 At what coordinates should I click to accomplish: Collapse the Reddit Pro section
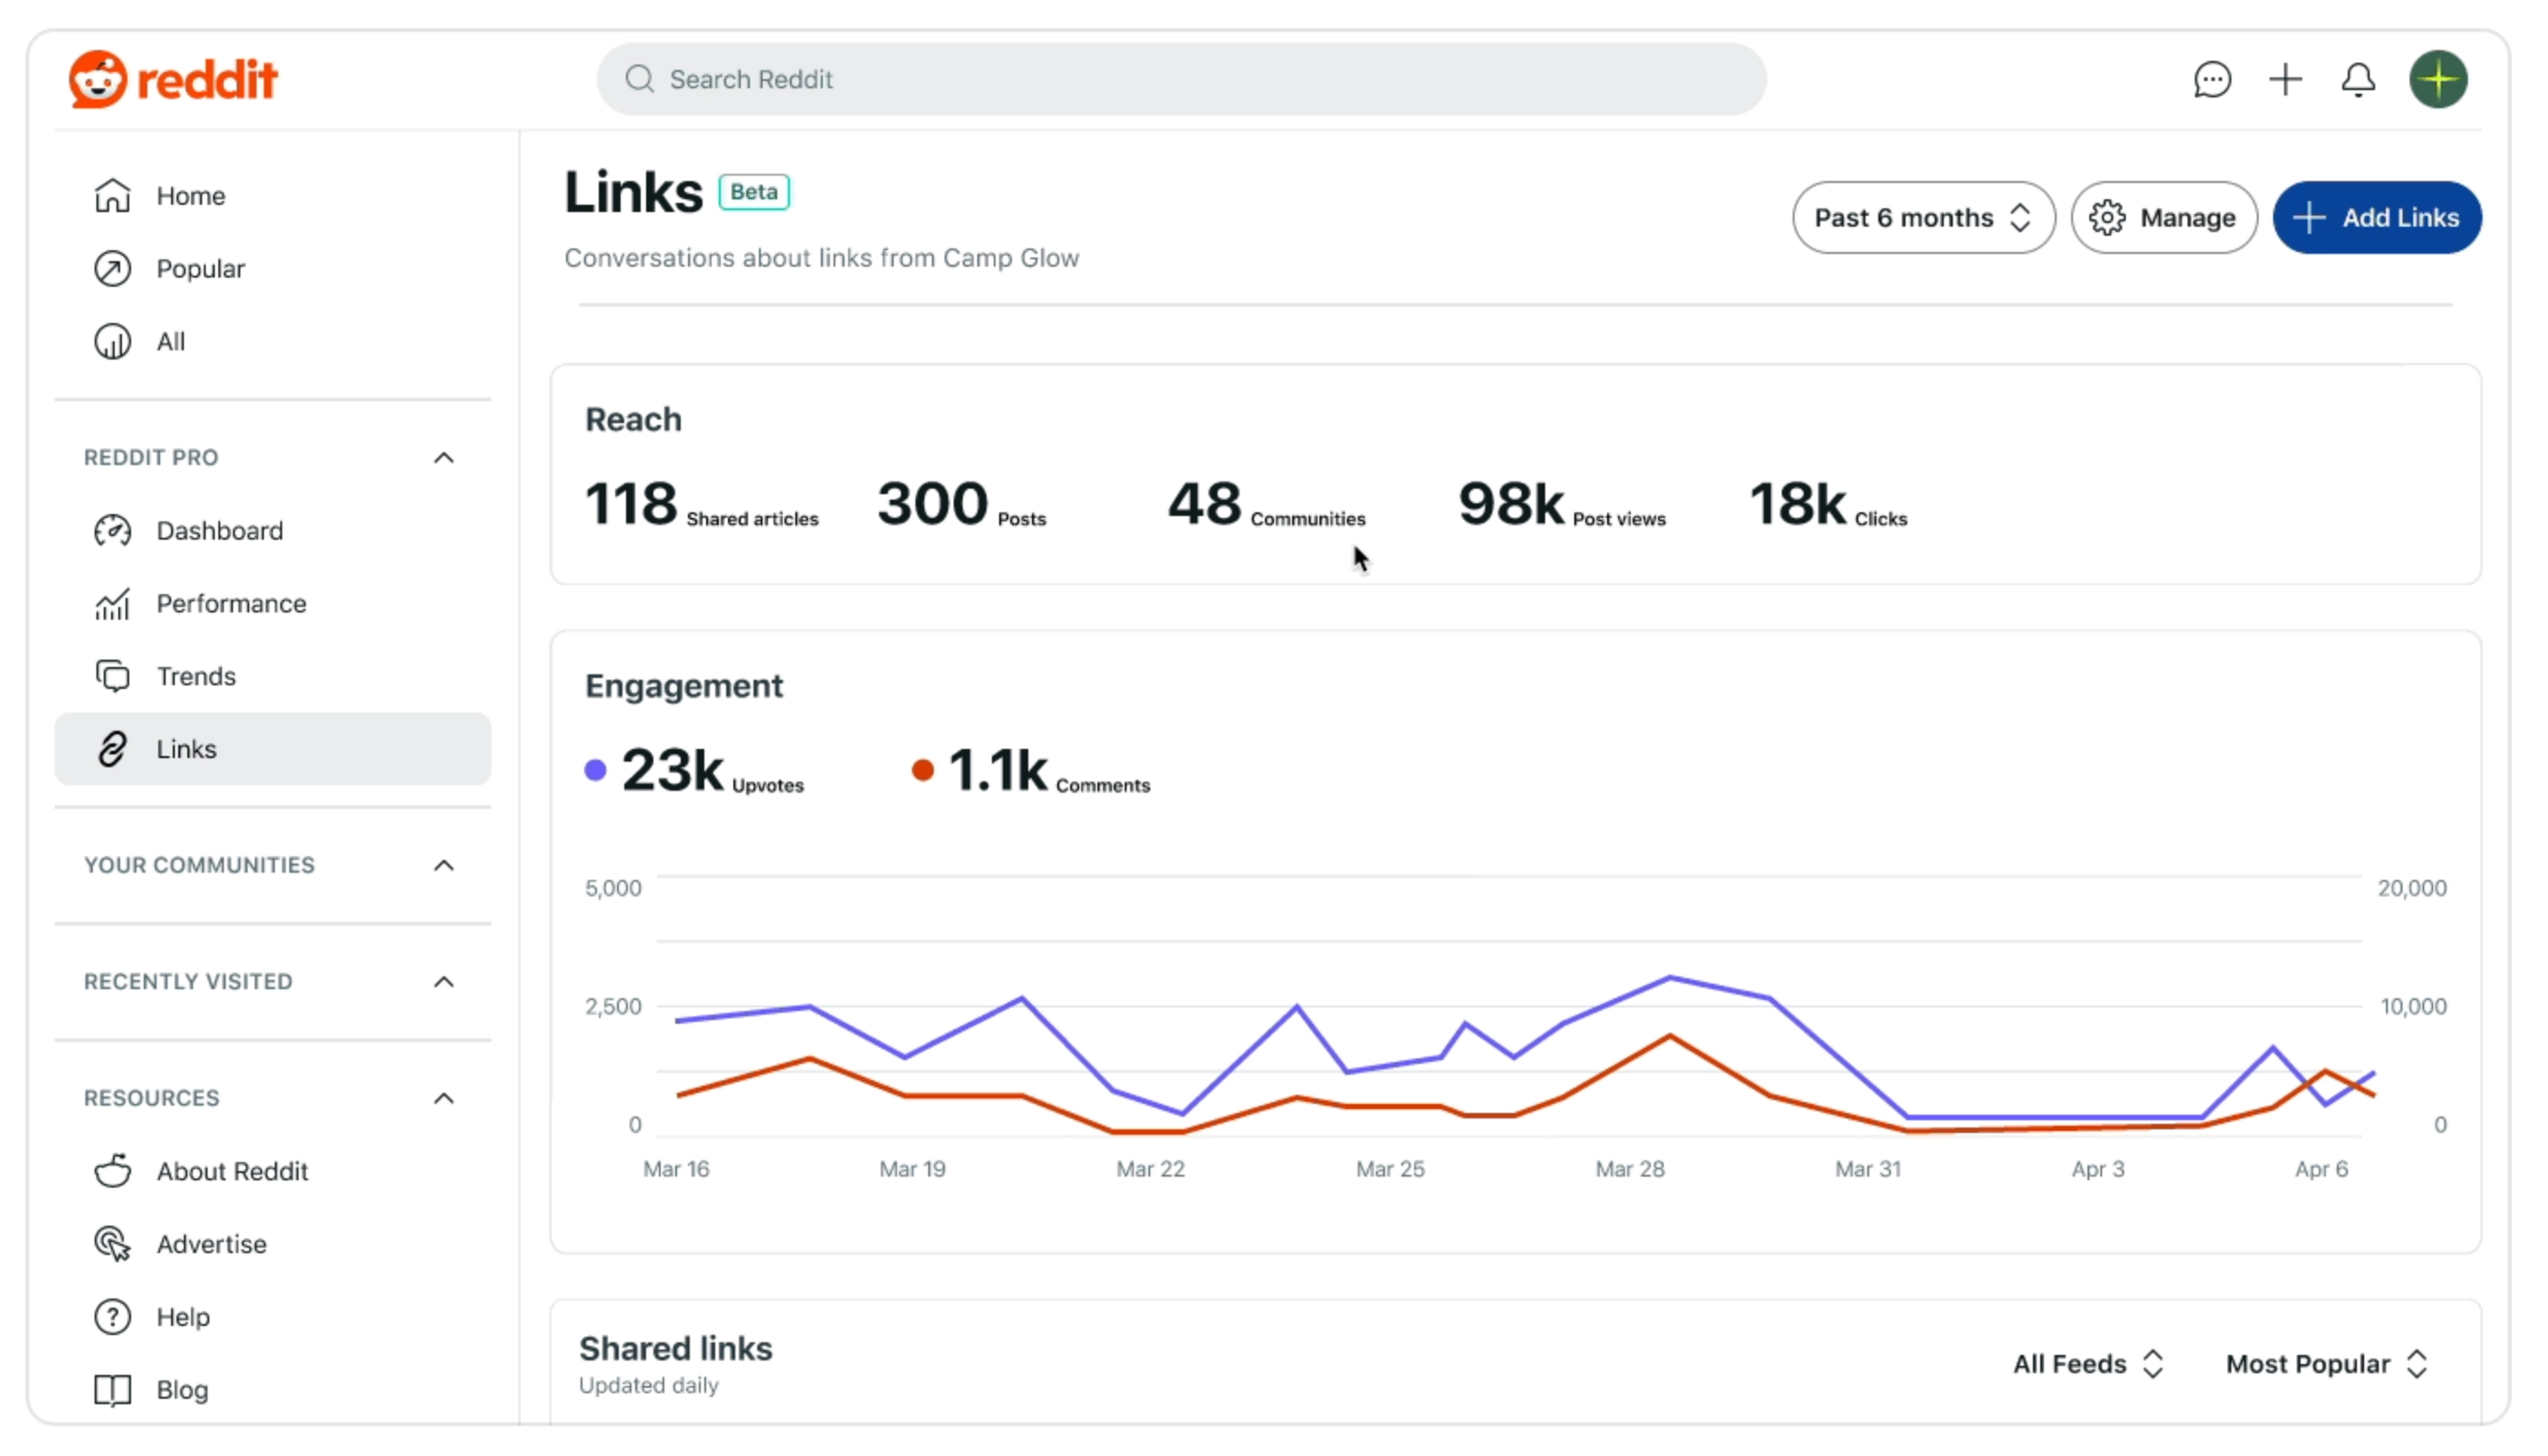point(443,458)
